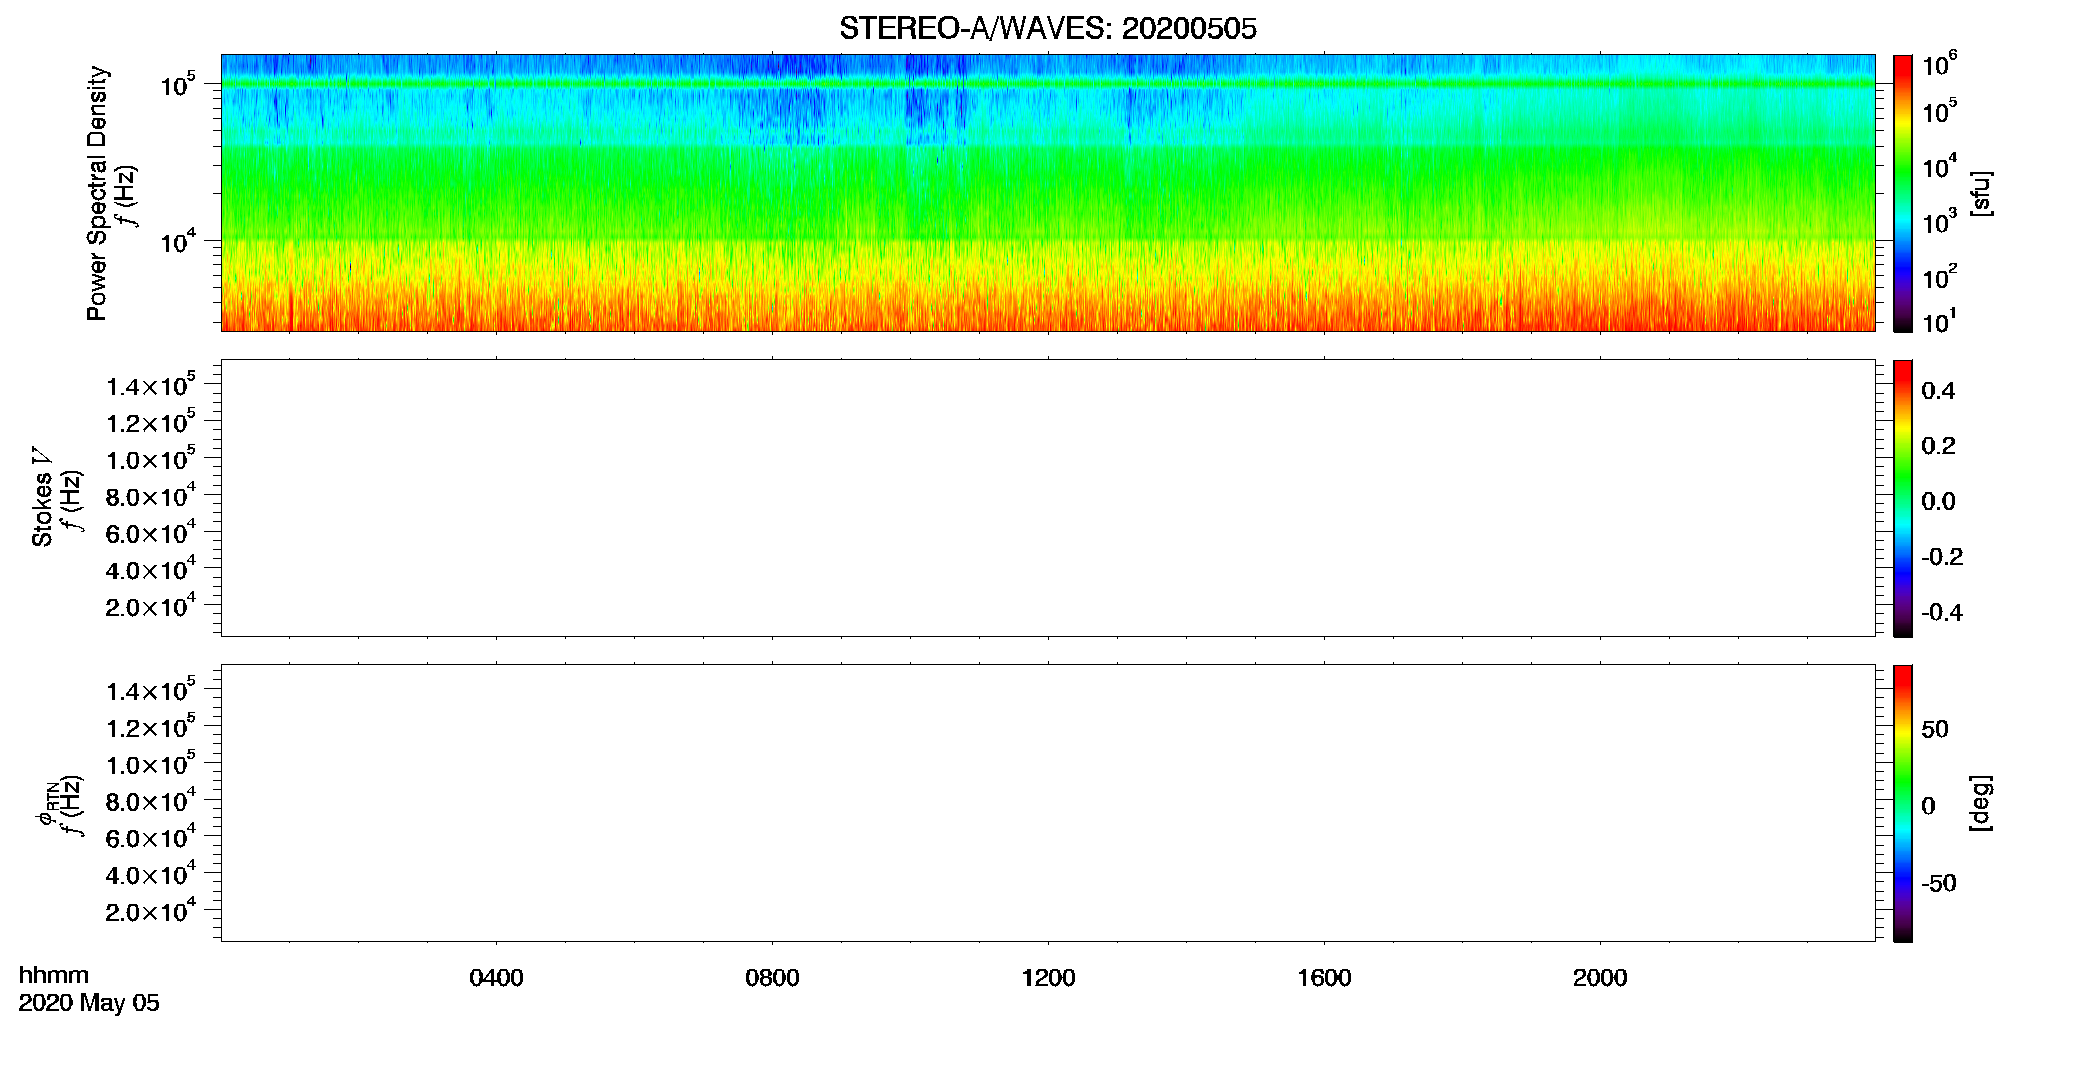Click the phi RTN degree colorbar
This screenshot has width=2096, height=1080.
click(x=1902, y=803)
